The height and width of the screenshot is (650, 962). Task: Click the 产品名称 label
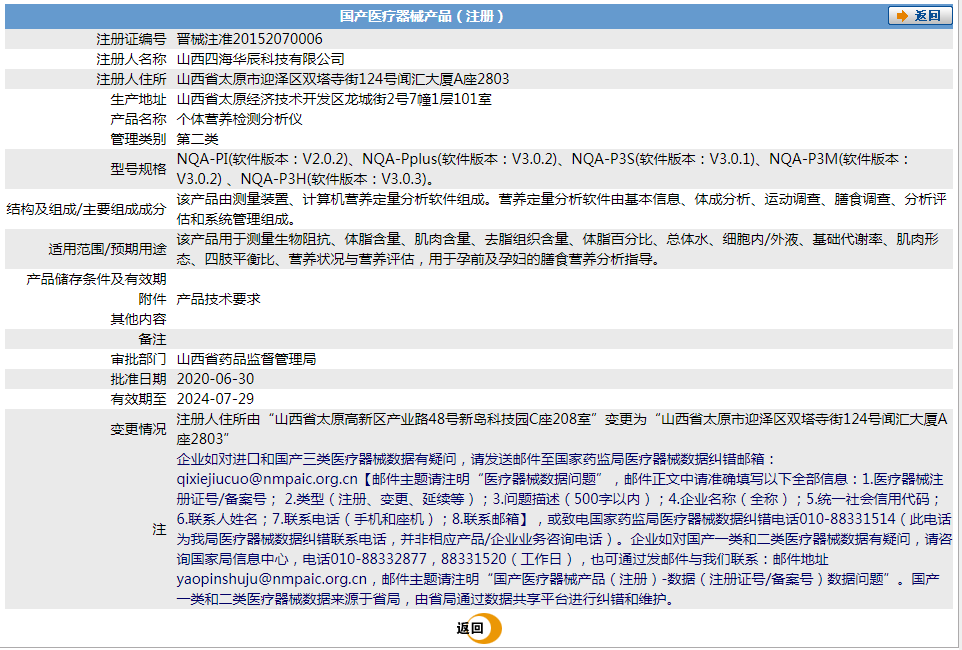(138, 119)
